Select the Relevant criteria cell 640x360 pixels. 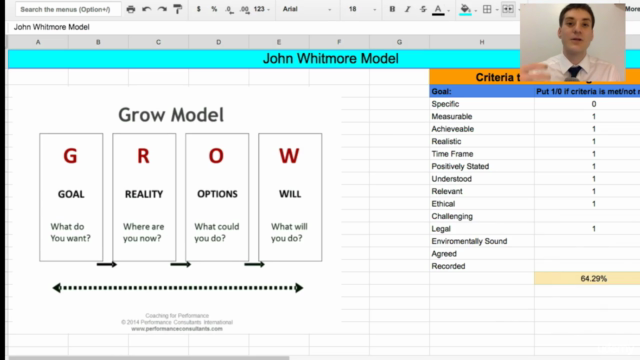[482, 191]
